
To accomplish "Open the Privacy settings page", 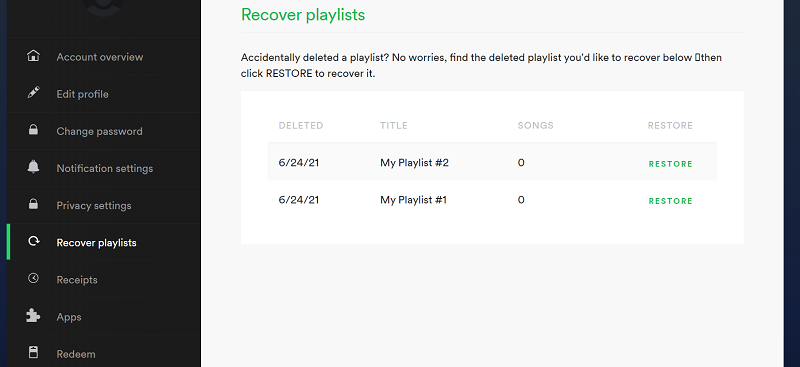I will 94,206.
